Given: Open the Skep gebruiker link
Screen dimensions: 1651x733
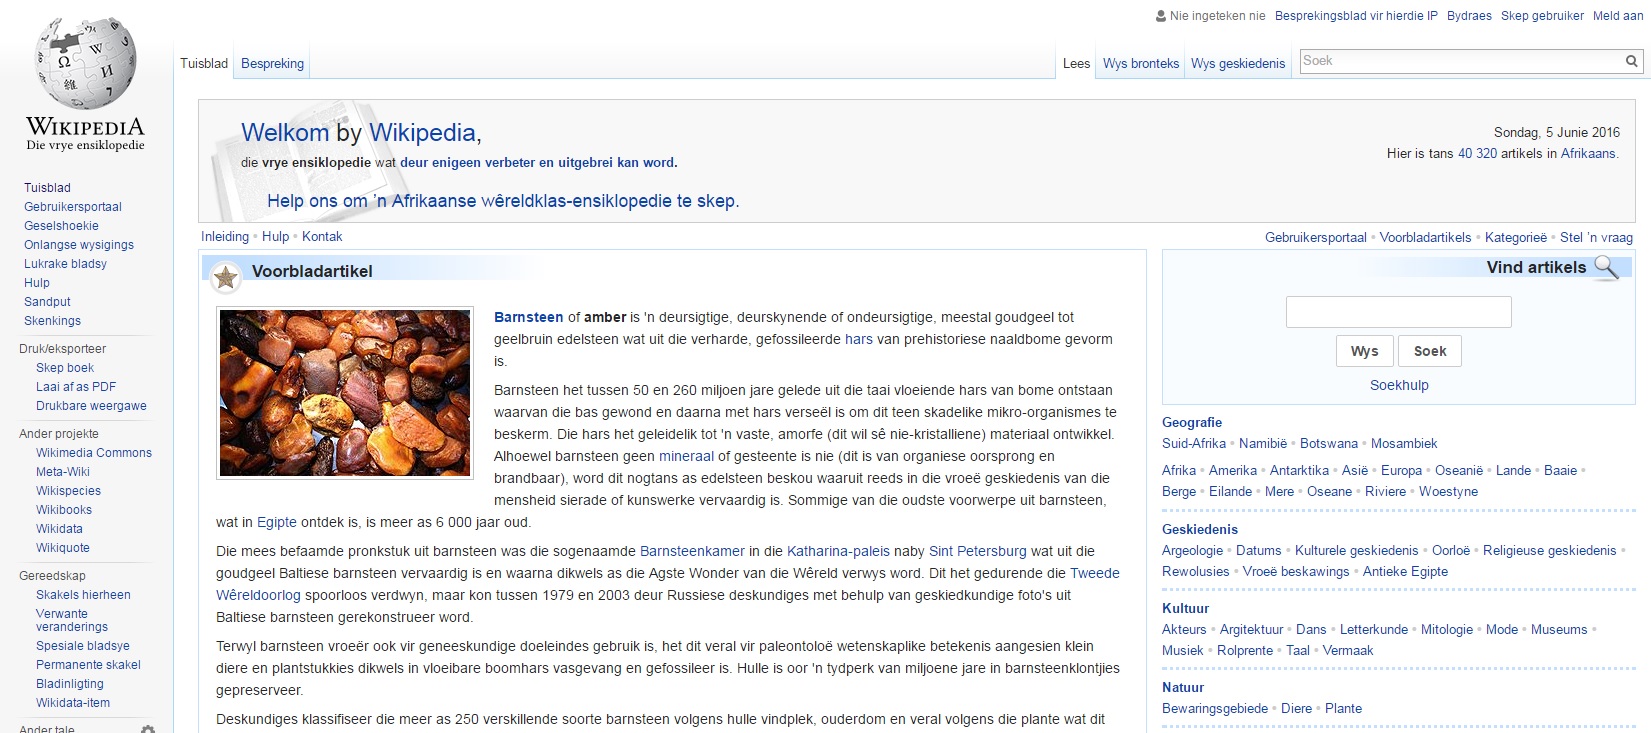Looking at the screenshot, I should pyautogui.click(x=1541, y=16).
